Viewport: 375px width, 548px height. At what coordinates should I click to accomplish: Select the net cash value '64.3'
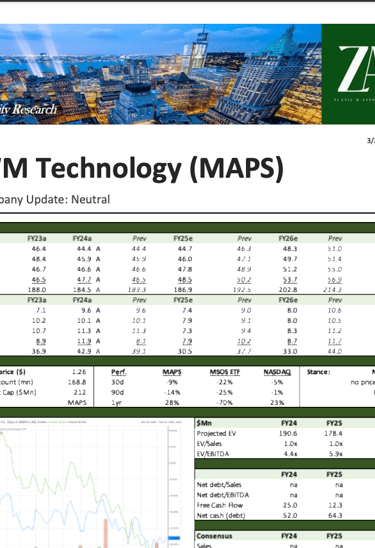coord(336,515)
